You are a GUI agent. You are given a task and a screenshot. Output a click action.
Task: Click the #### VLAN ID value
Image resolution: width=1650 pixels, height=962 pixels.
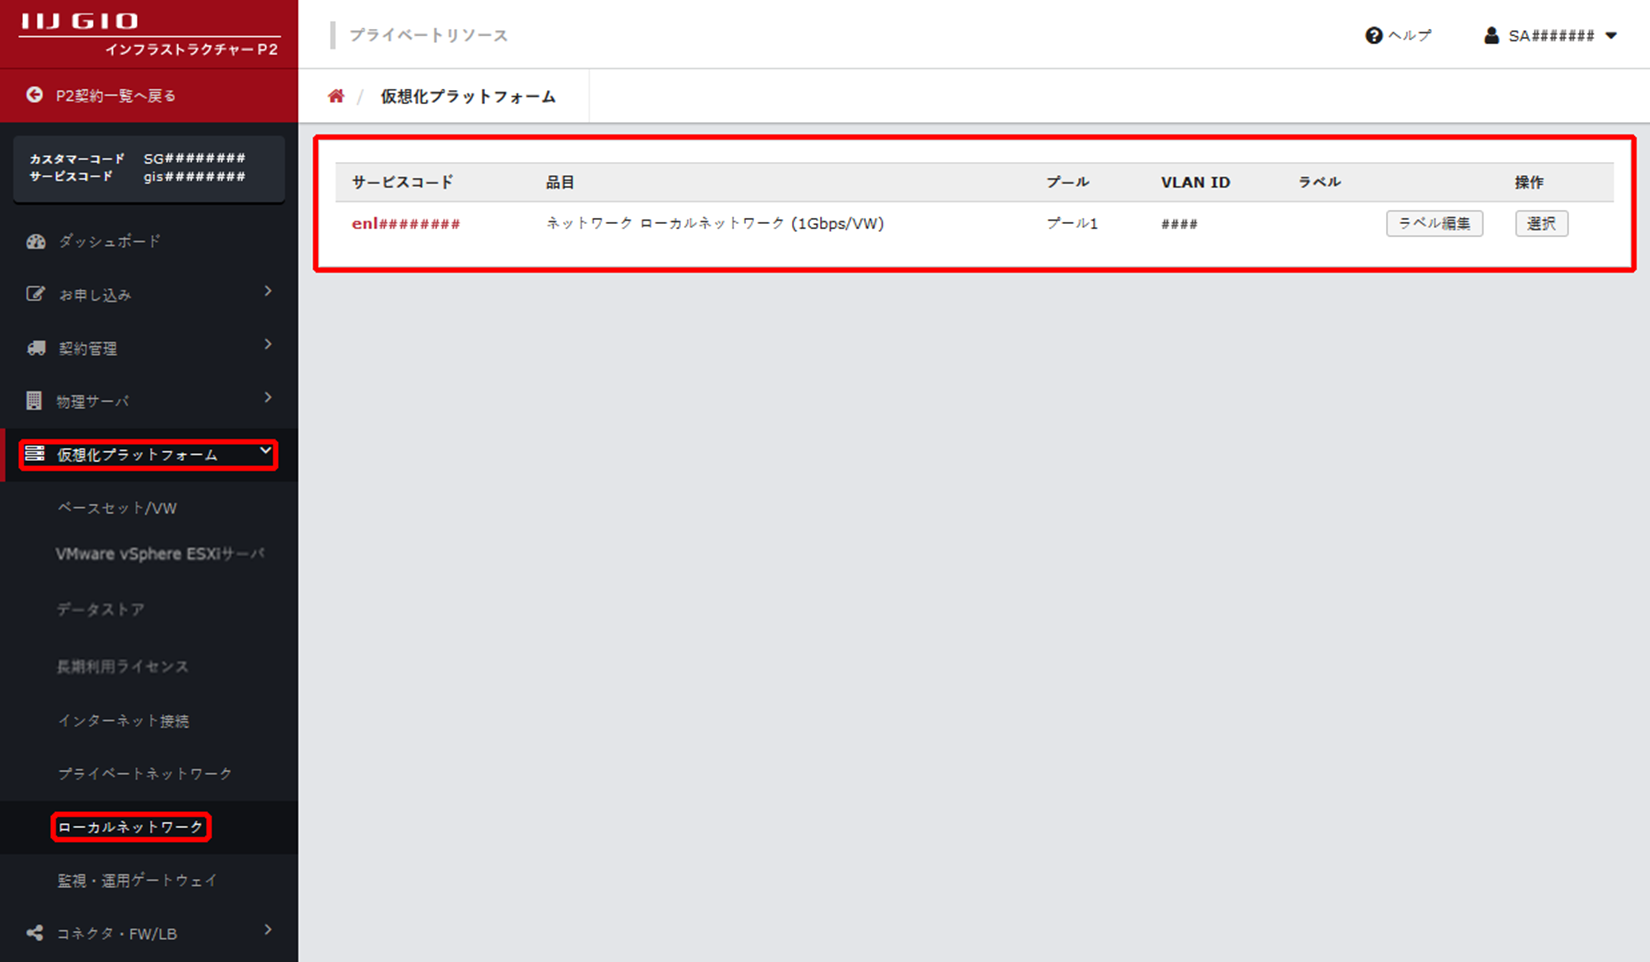coord(1179,224)
